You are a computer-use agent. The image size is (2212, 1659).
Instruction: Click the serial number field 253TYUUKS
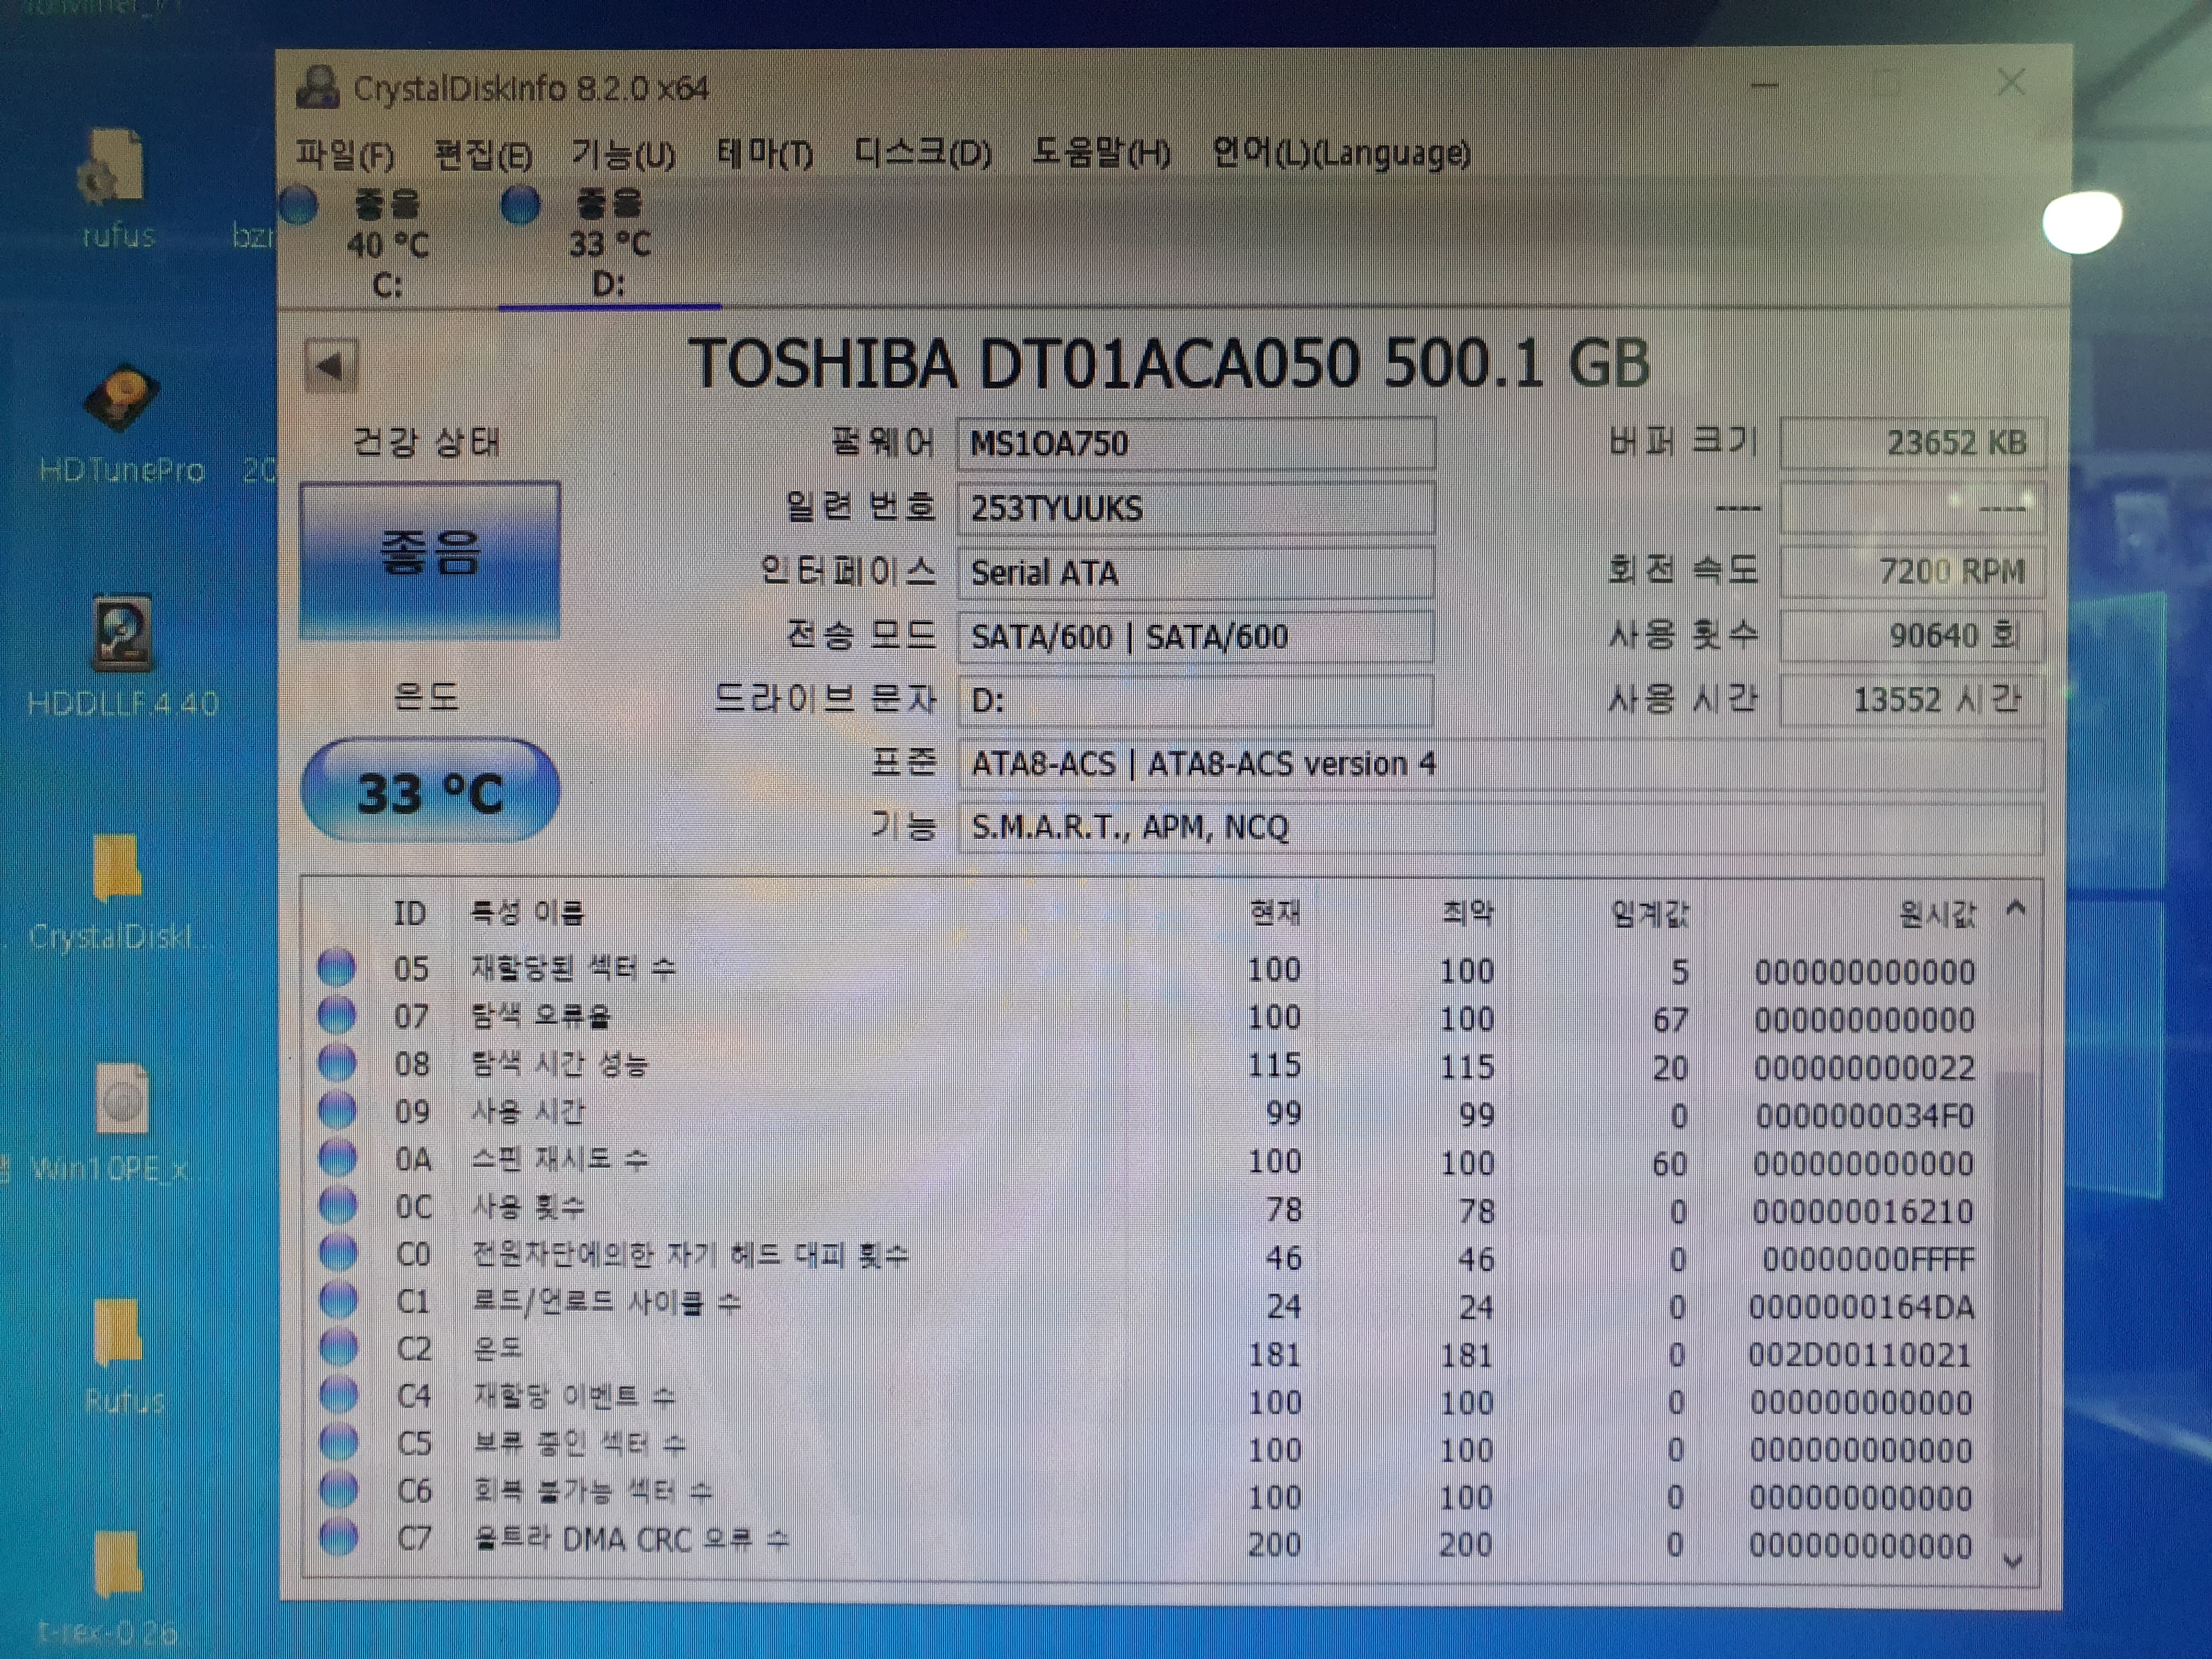click(1196, 508)
